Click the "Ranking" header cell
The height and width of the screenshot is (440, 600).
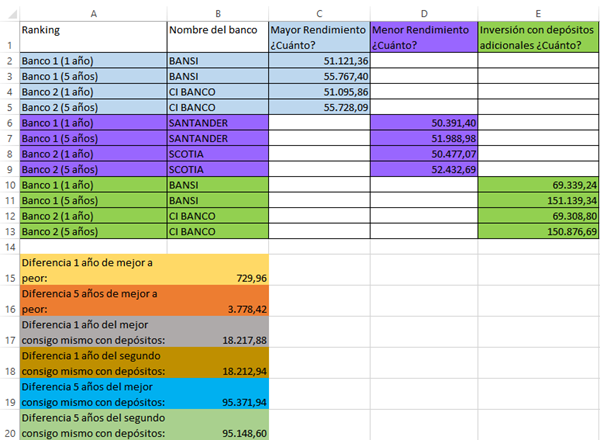92,37
